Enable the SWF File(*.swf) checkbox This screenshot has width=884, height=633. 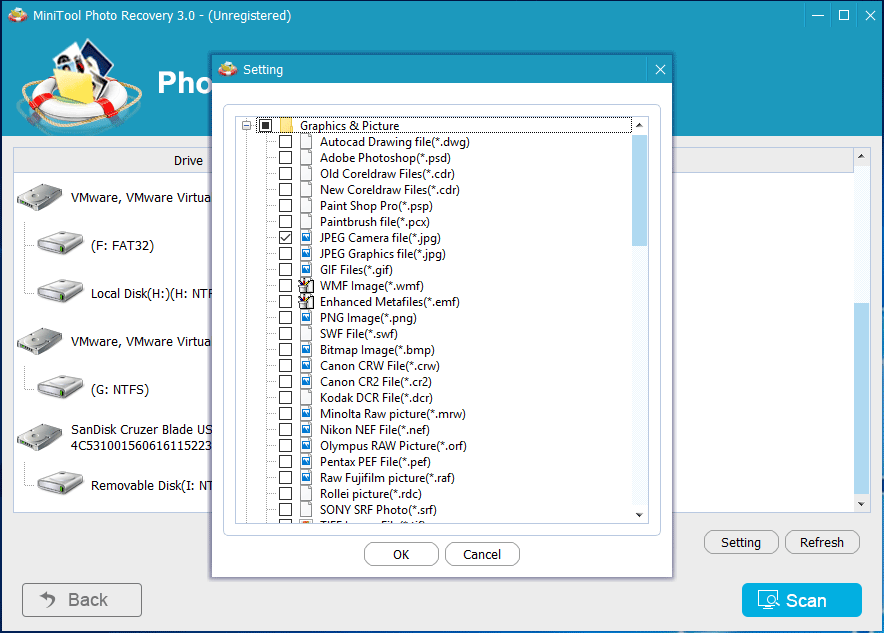coord(286,333)
